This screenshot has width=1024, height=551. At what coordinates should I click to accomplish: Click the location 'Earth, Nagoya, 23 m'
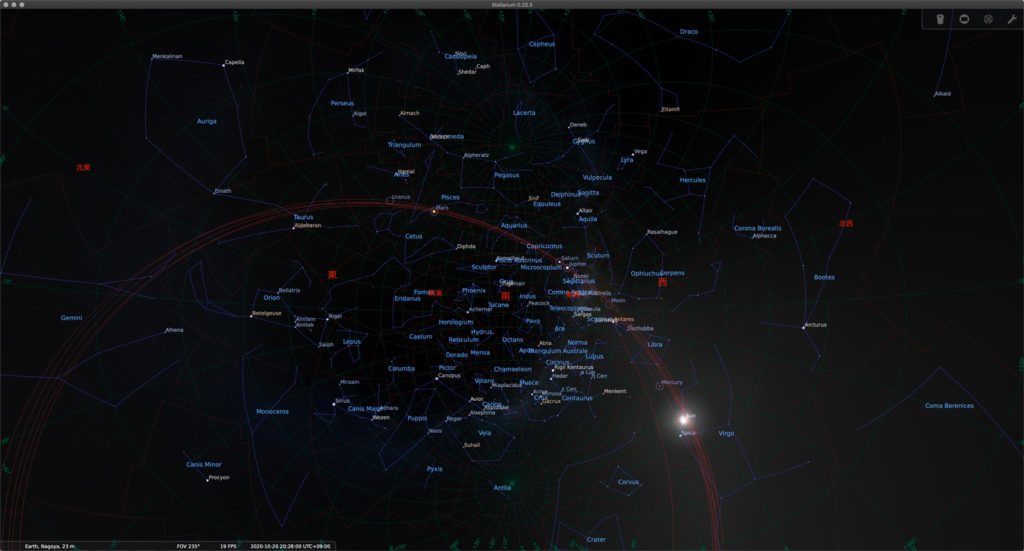click(x=50, y=546)
